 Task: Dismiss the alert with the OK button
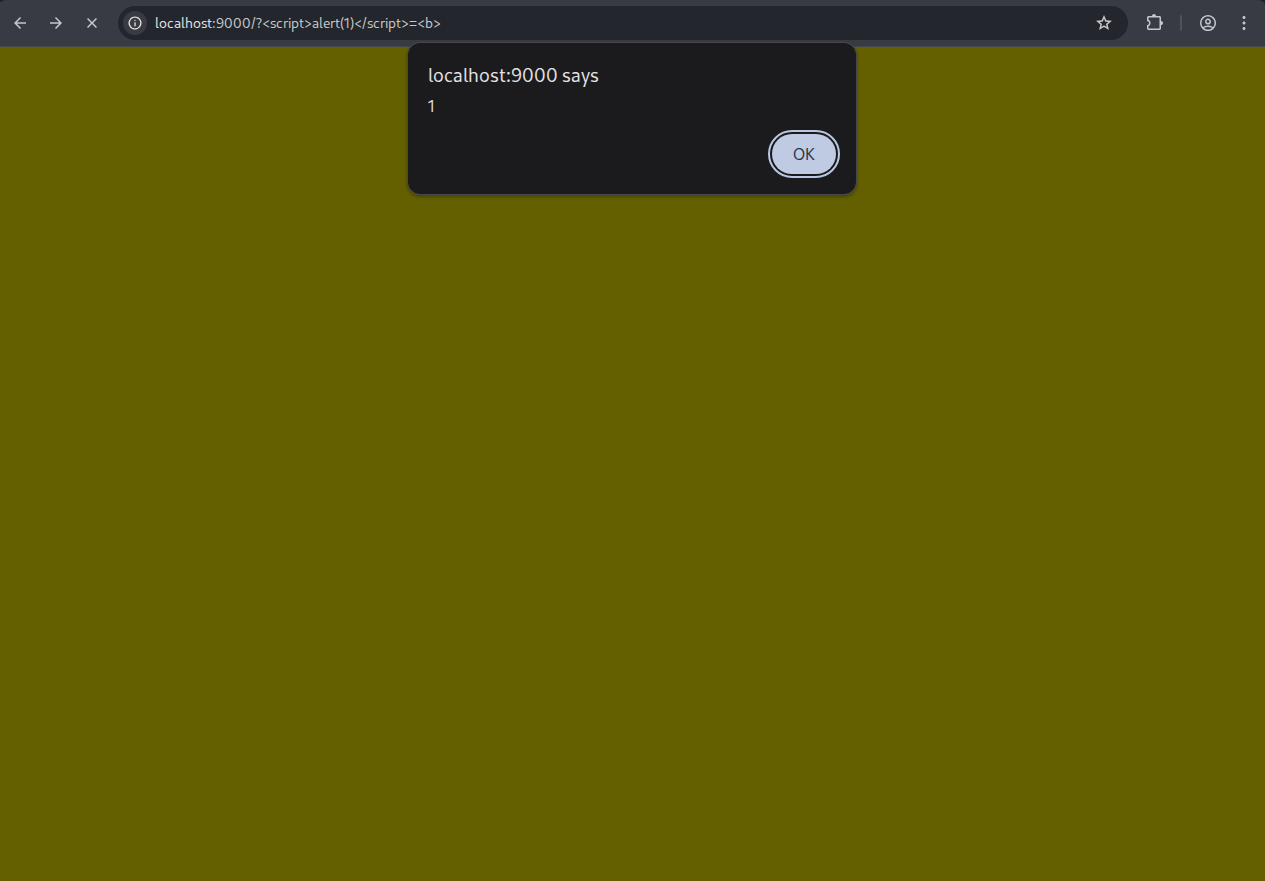coord(803,154)
